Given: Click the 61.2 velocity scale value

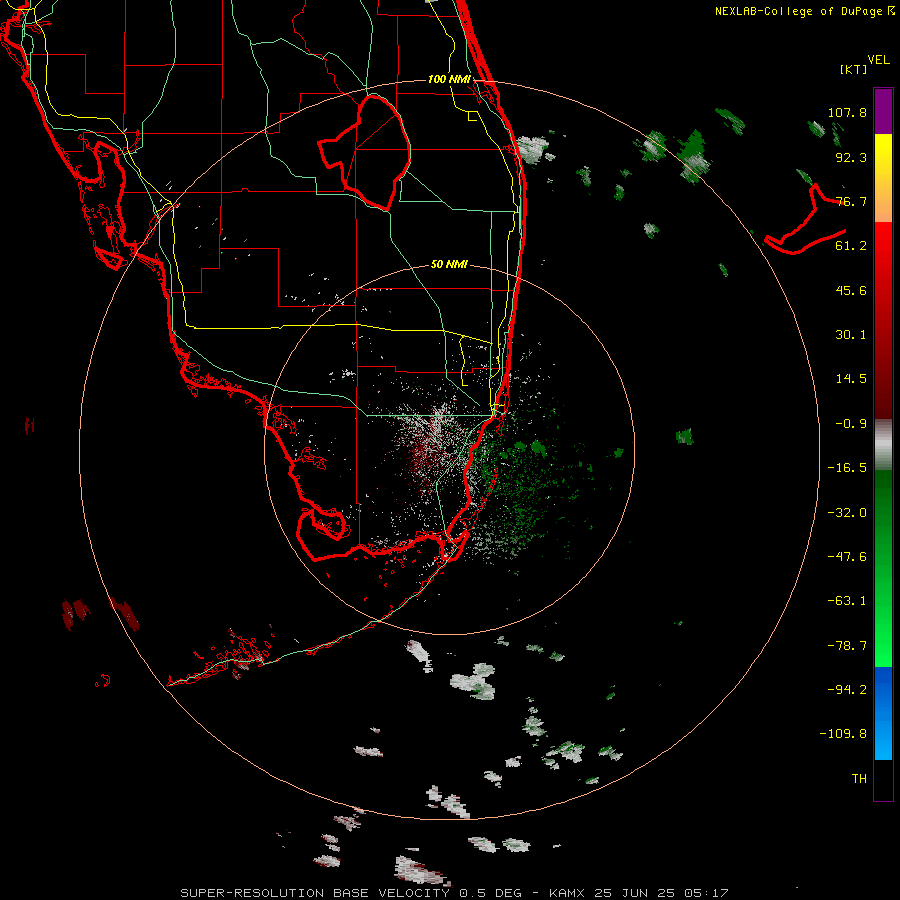Looking at the screenshot, I should [x=851, y=246].
